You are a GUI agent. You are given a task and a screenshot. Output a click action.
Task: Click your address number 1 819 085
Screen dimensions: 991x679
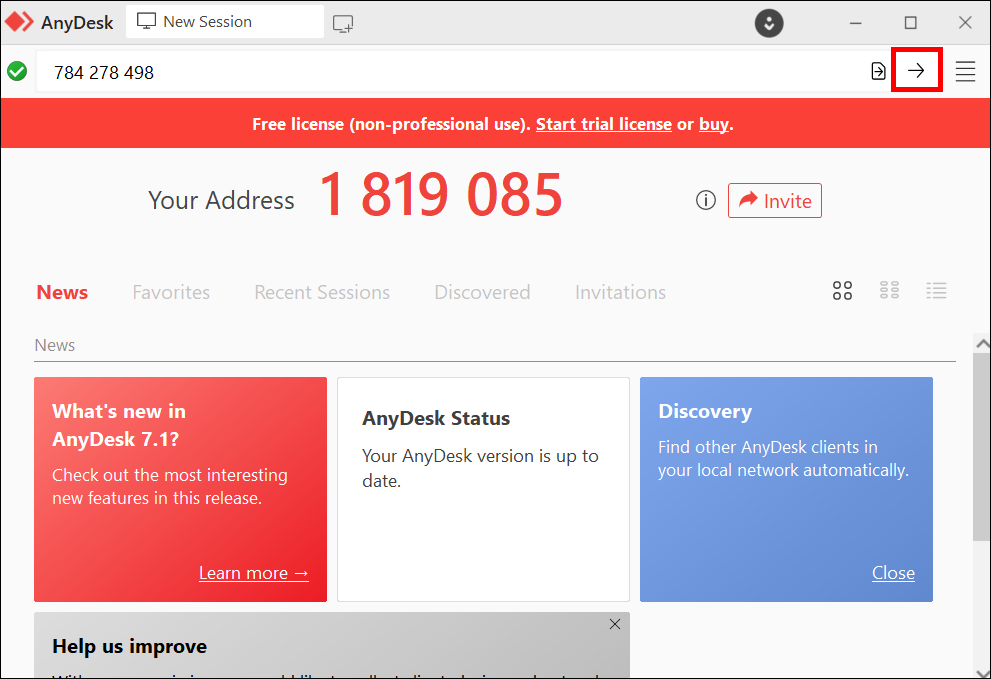[441, 195]
